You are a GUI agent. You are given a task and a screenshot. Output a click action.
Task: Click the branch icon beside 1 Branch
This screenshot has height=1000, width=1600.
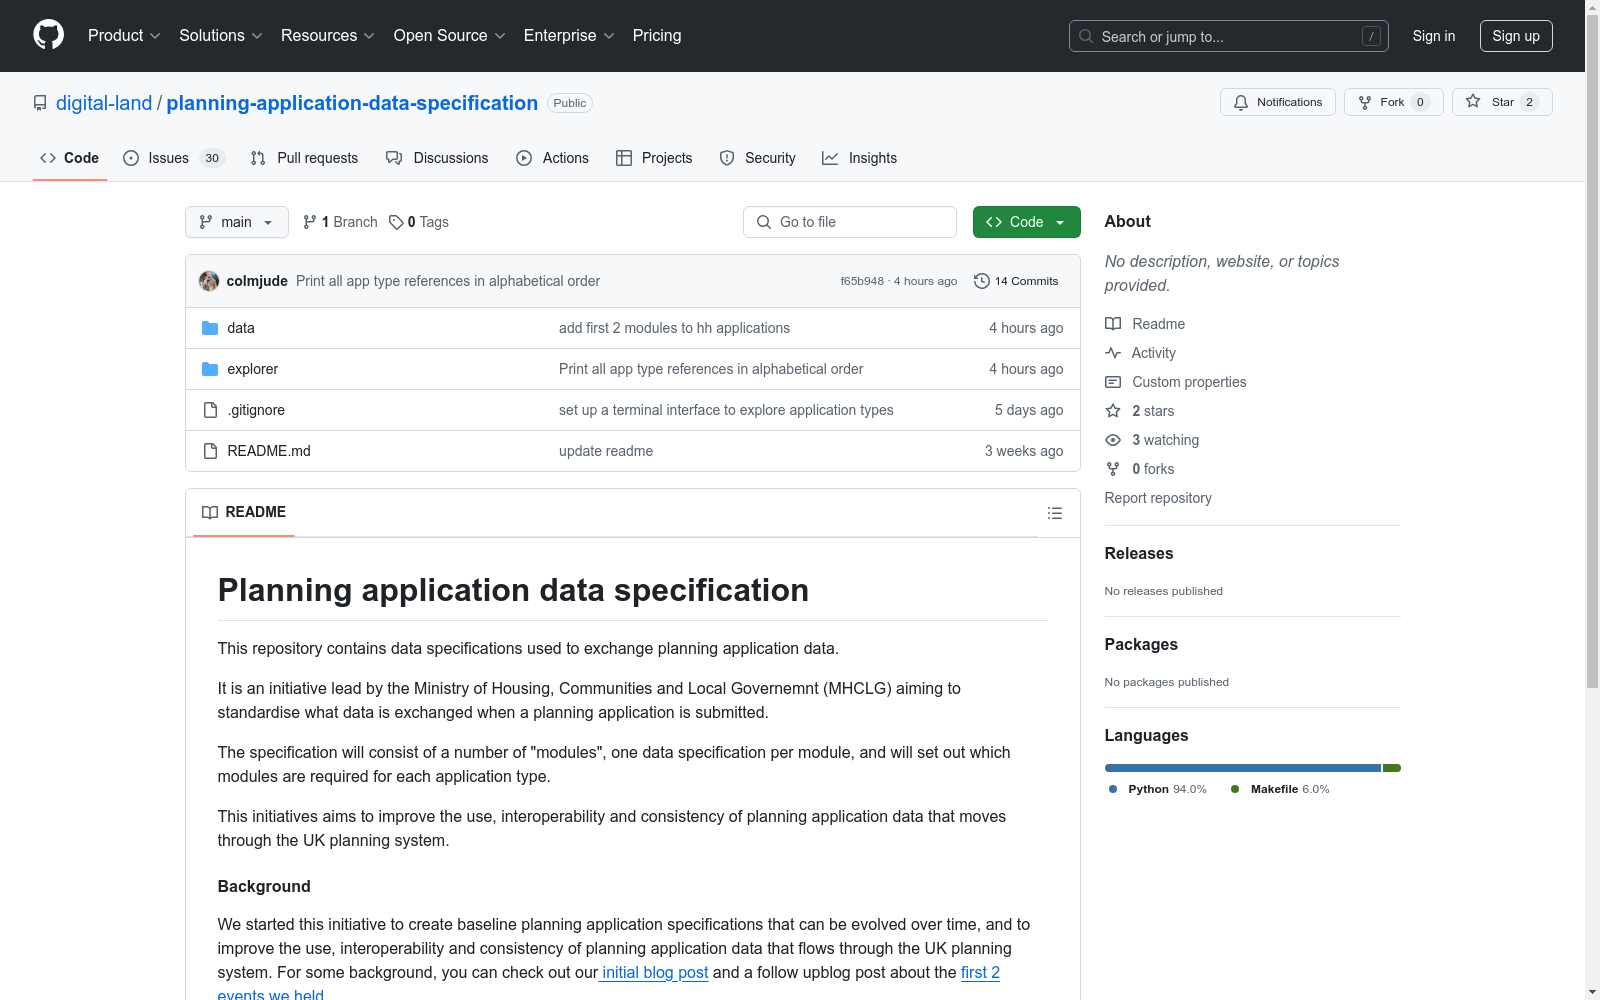[x=310, y=222]
